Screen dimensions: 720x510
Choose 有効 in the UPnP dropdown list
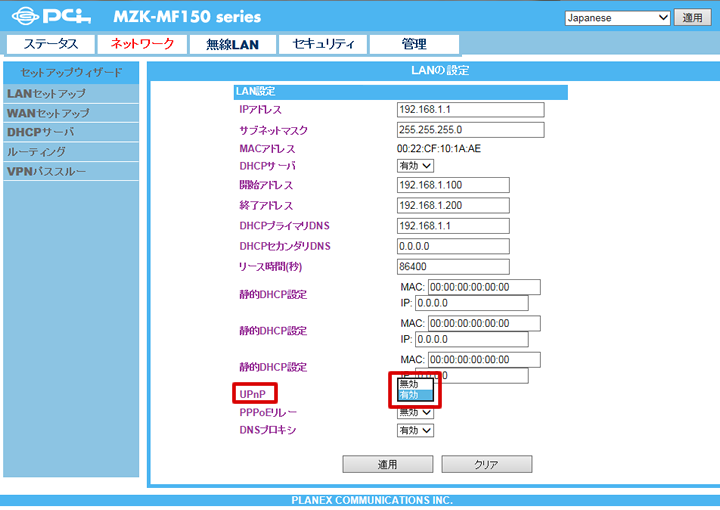[415, 395]
